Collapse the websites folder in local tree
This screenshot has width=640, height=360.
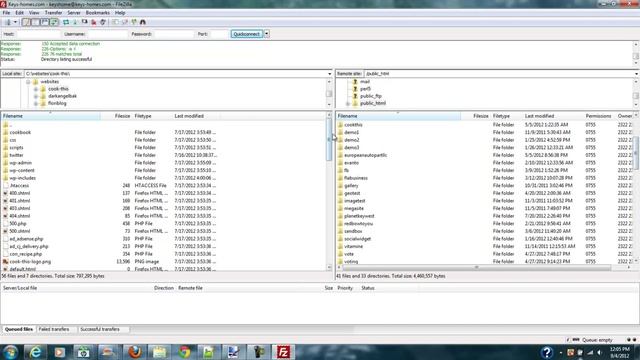coord(28,82)
